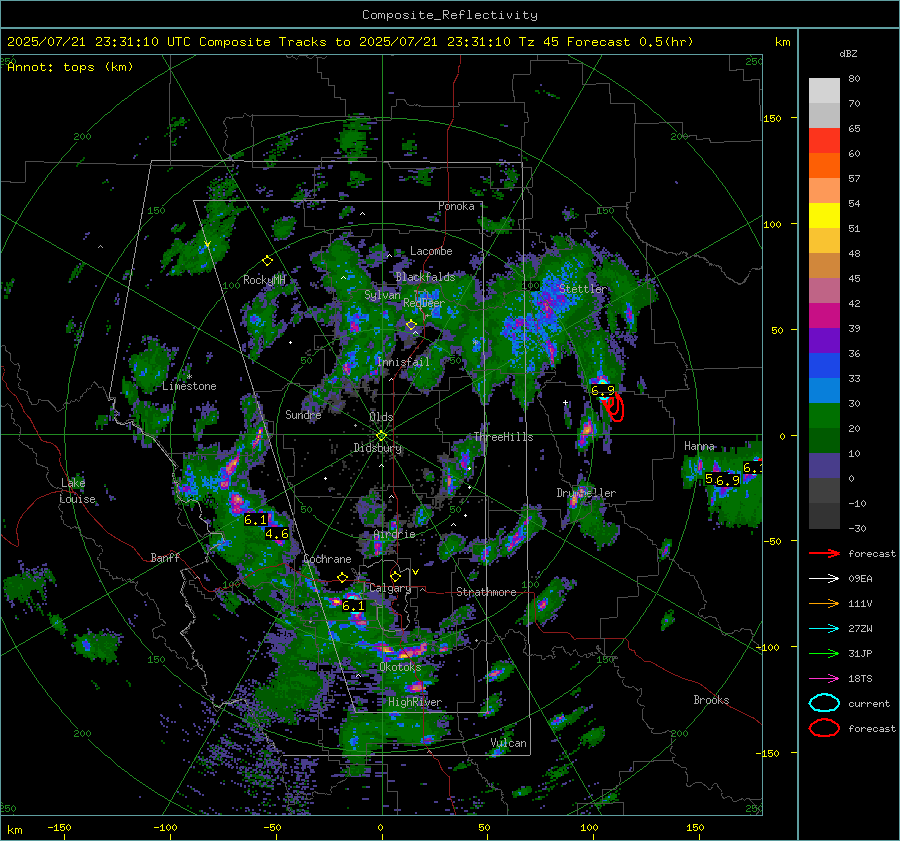The image size is (900, 841).
Task: Click the blue swatch between 36 and 33 dBZ
Action: pos(824,366)
